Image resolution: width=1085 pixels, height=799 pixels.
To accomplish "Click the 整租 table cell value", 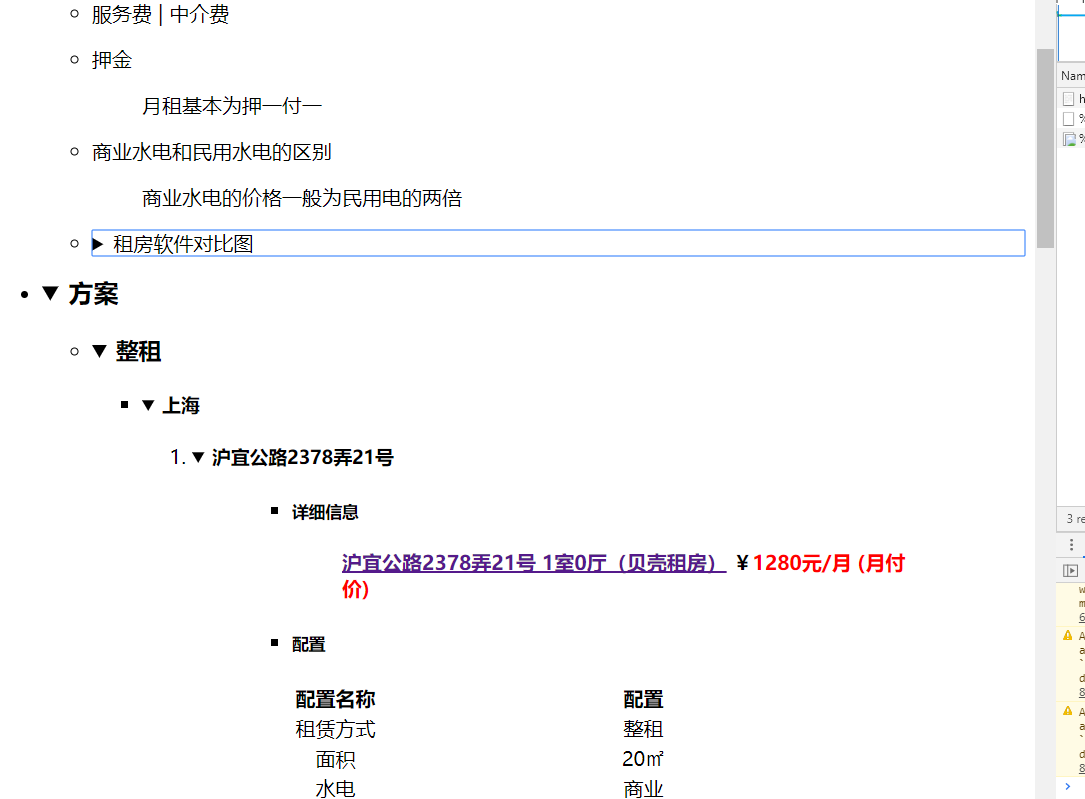I will [643, 729].
